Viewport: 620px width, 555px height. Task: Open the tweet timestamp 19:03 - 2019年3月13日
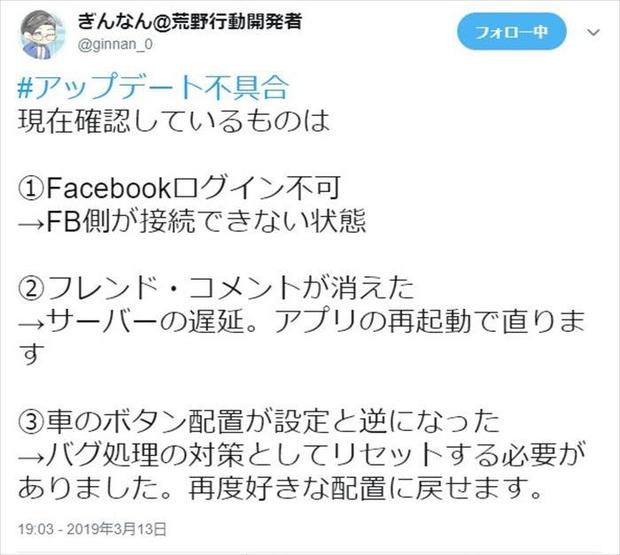[92, 529]
